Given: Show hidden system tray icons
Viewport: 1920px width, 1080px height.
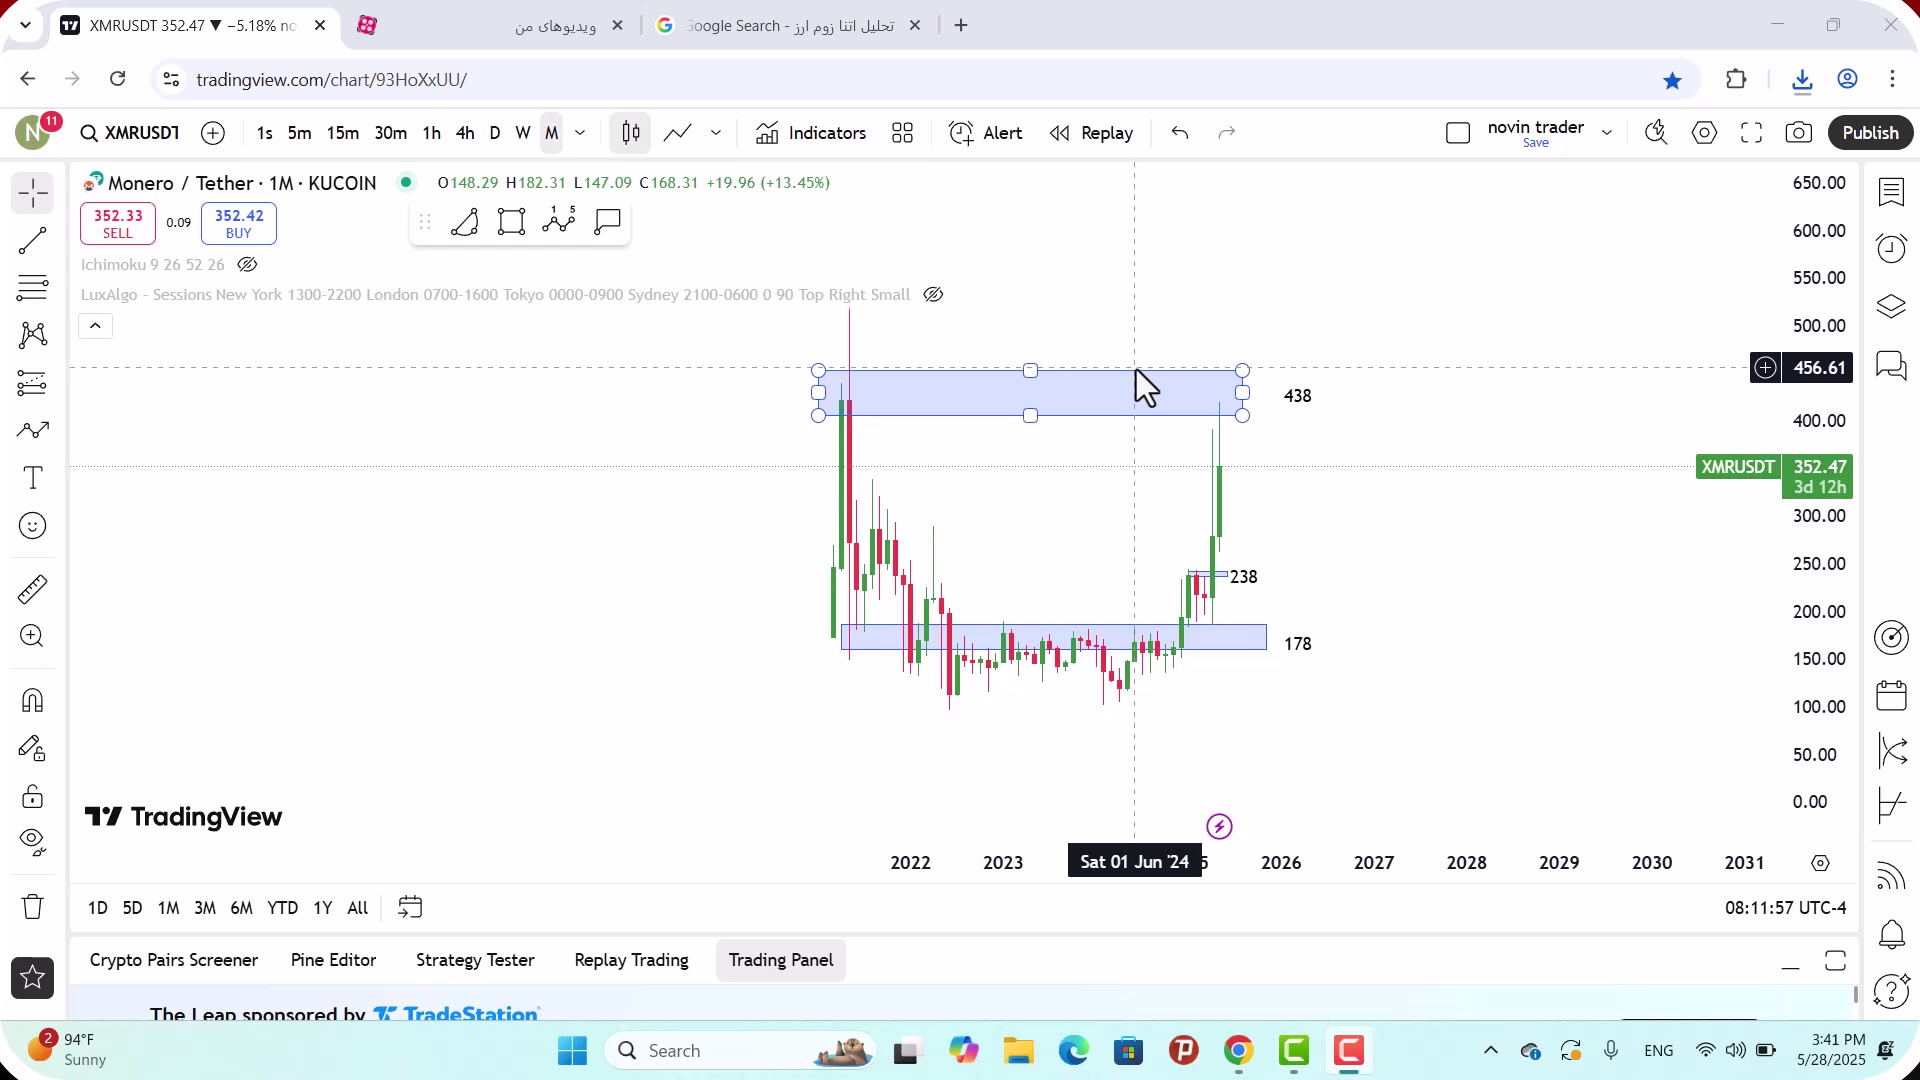Looking at the screenshot, I should pos(1490,1050).
